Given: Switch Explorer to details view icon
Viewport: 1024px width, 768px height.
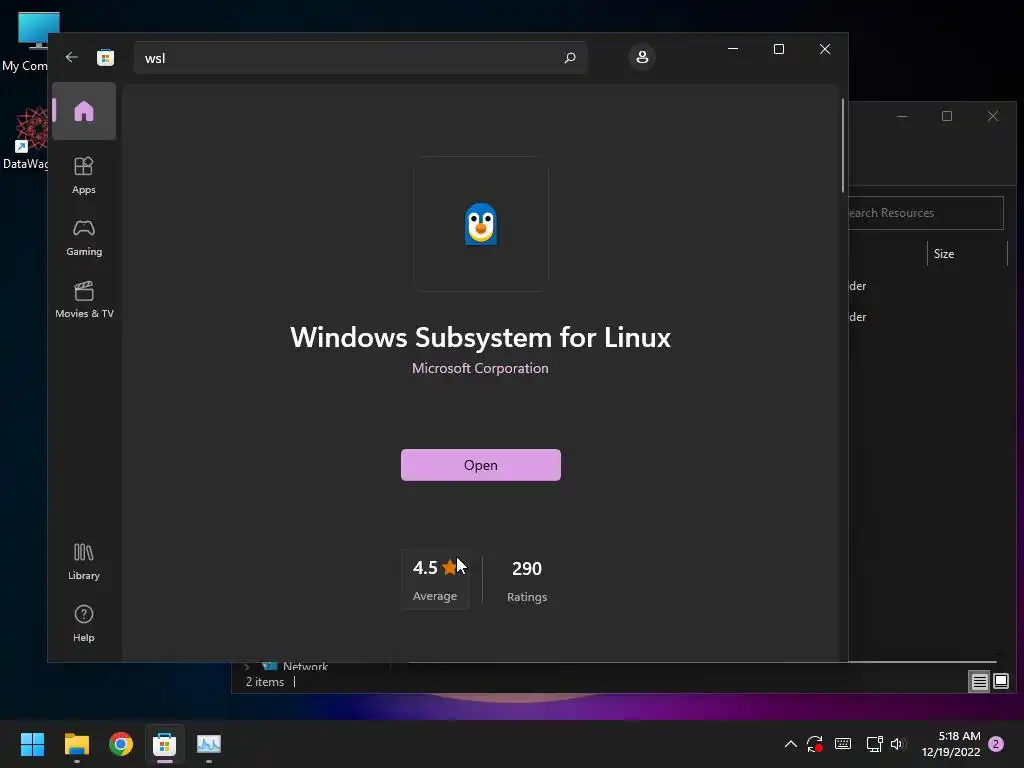Looking at the screenshot, I should 980,682.
